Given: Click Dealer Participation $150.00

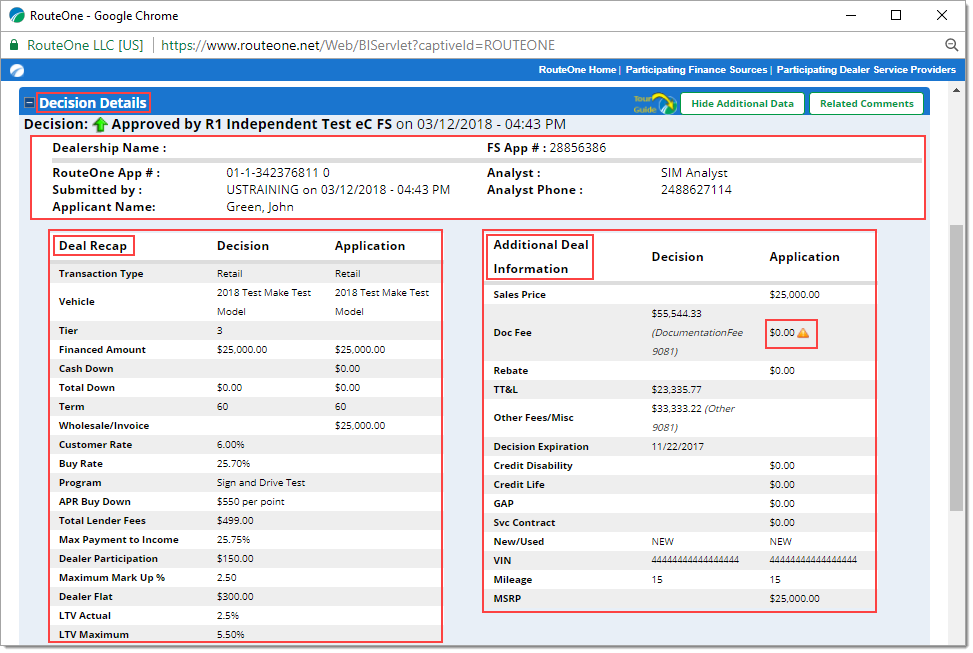Looking at the screenshot, I should pyautogui.click(x=235, y=559).
